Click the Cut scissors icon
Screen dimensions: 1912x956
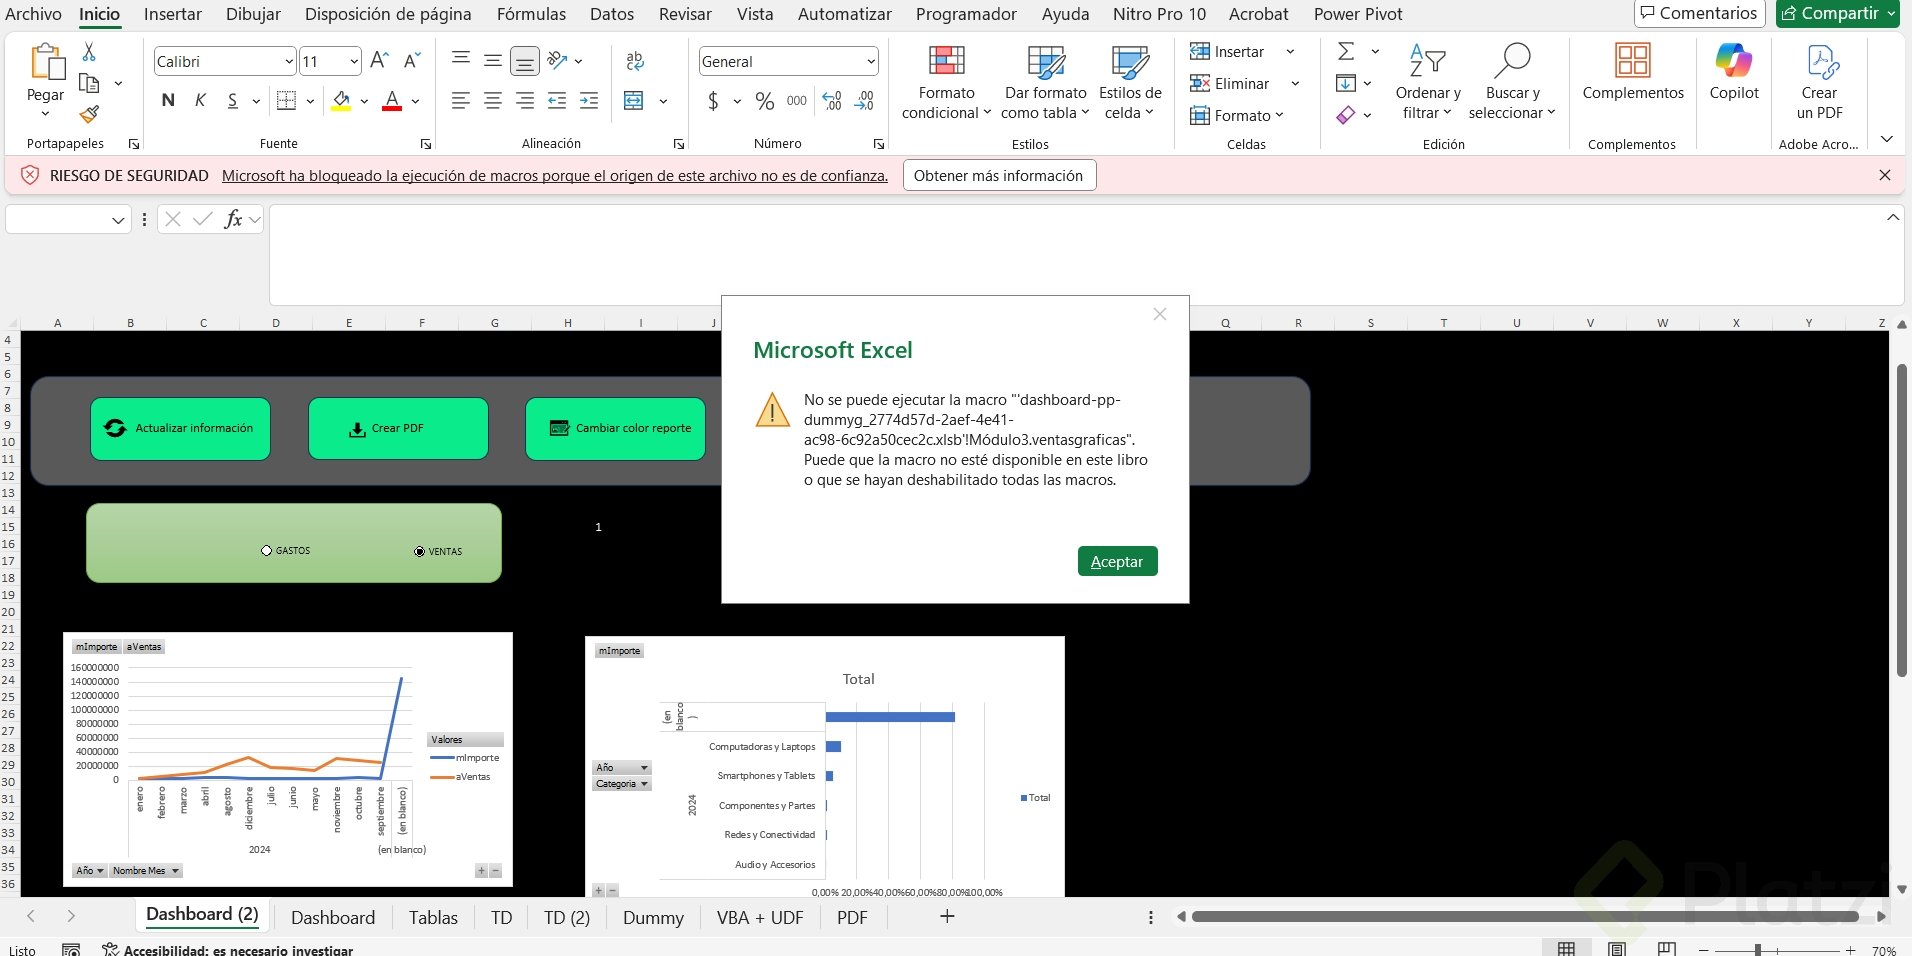pyautogui.click(x=89, y=52)
